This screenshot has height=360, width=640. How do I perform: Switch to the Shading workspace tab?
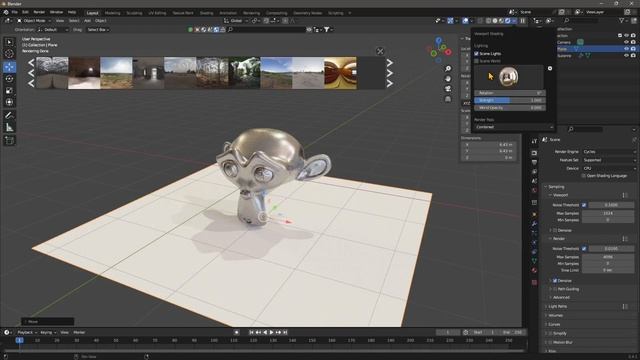pyautogui.click(x=207, y=13)
